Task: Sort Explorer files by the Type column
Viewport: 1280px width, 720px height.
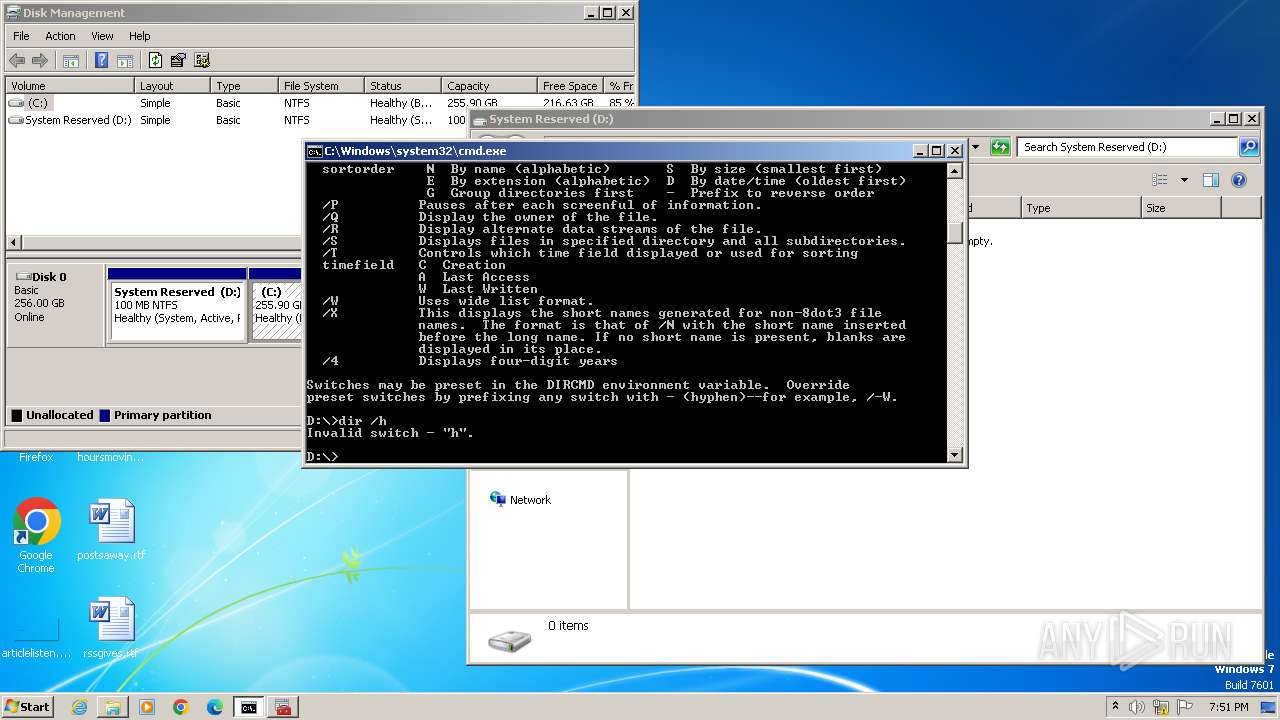Action: [x=1081, y=208]
